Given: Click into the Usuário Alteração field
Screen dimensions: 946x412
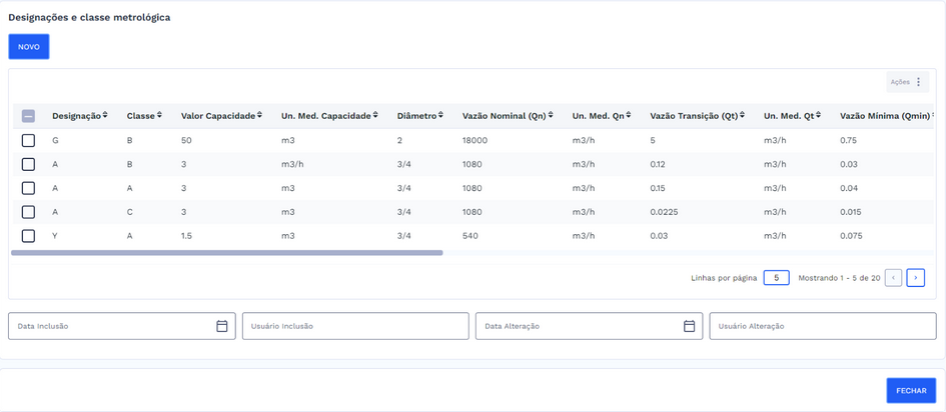Looking at the screenshot, I should (x=822, y=326).
